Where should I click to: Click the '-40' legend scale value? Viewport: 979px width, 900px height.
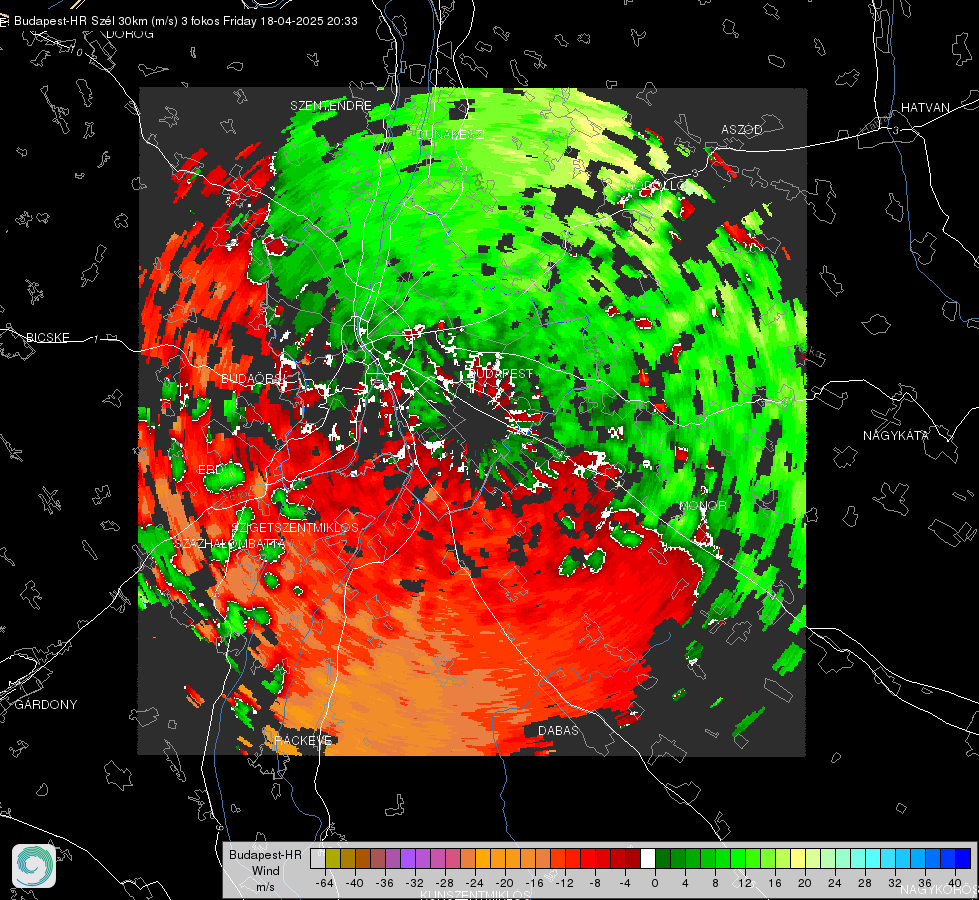[x=355, y=883]
